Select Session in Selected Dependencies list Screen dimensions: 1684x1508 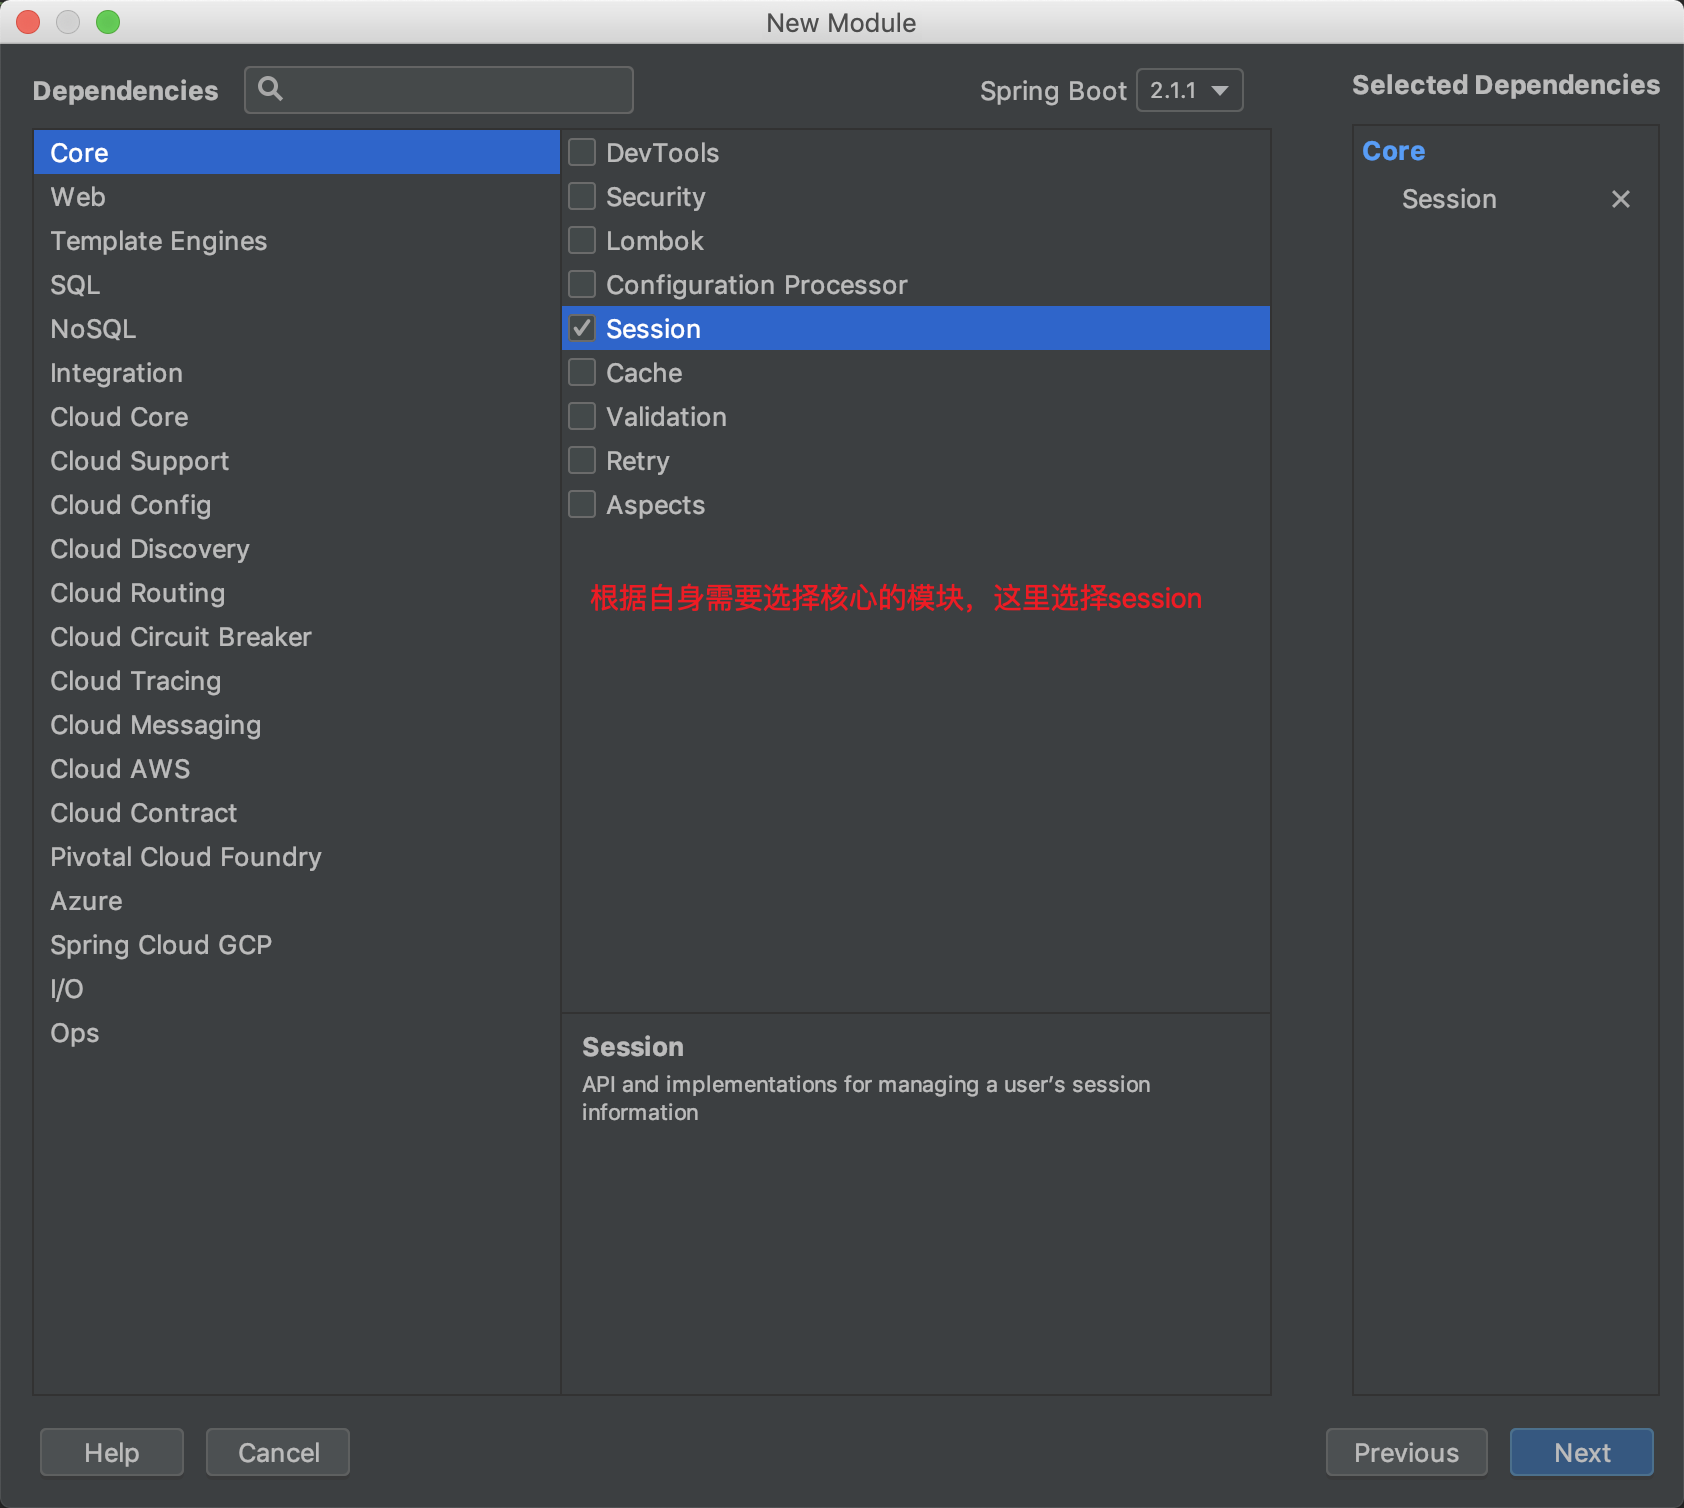(1449, 199)
